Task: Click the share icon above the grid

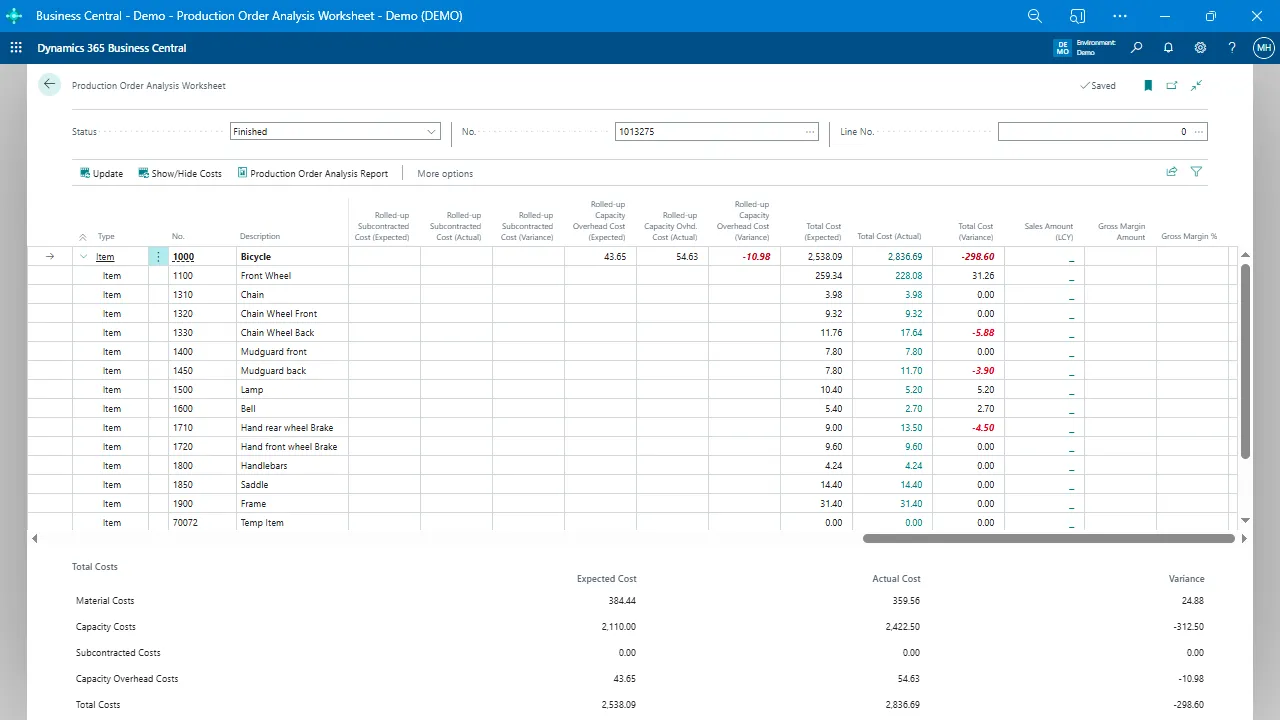Action: coord(1171,172)
